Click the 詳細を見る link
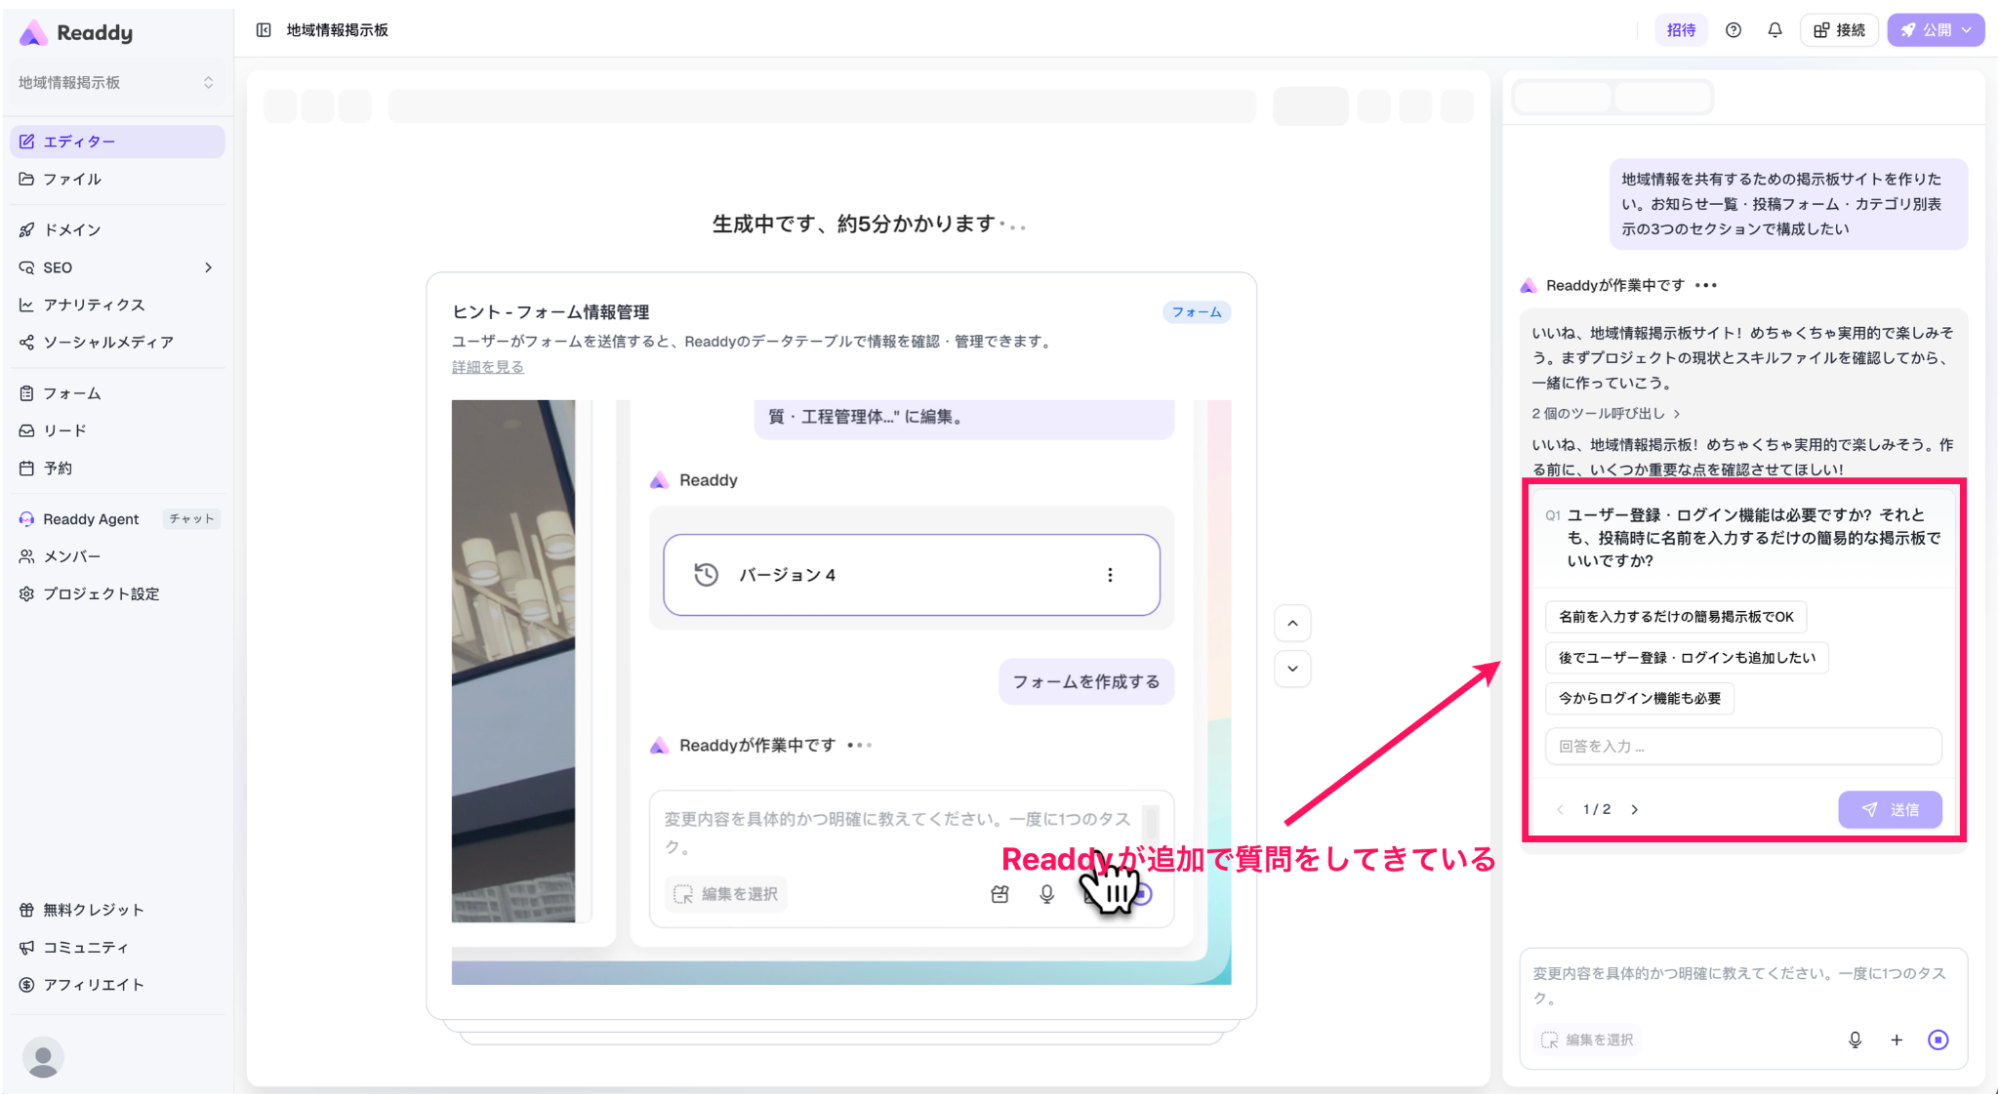This screenshot has height=1095, width=1999. [x=487, y=367]
